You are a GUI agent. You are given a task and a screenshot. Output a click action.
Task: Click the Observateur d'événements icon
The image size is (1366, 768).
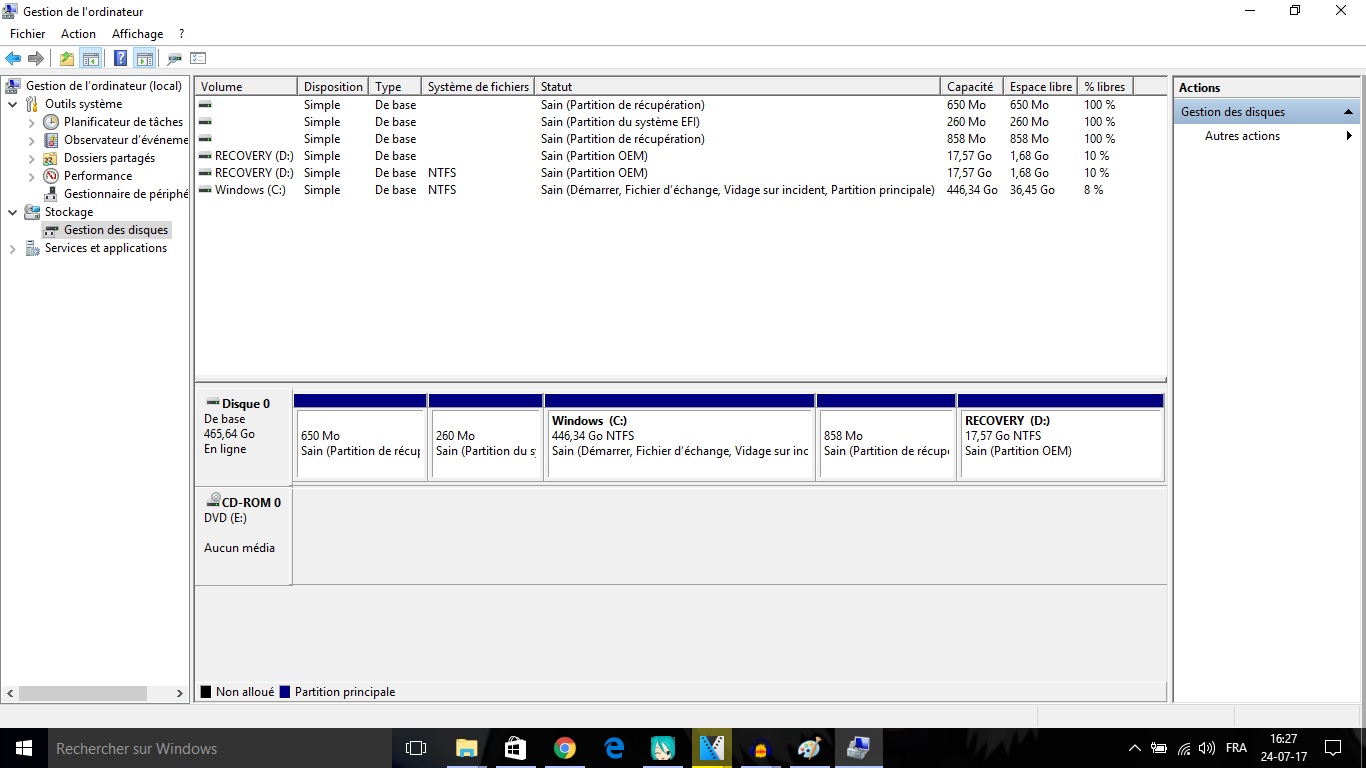click(51, 140)
